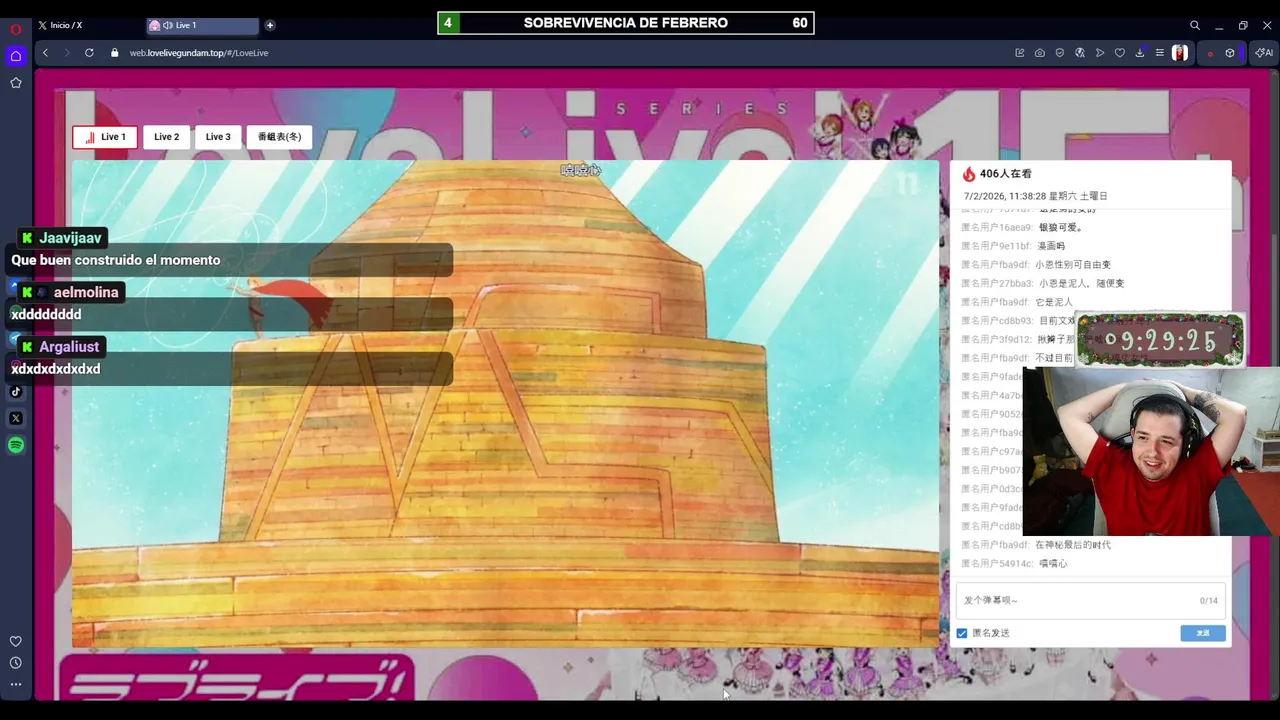Open the downloads panel icon
The height and width of the screenshot is (720, 1280).
(1140, 53)
